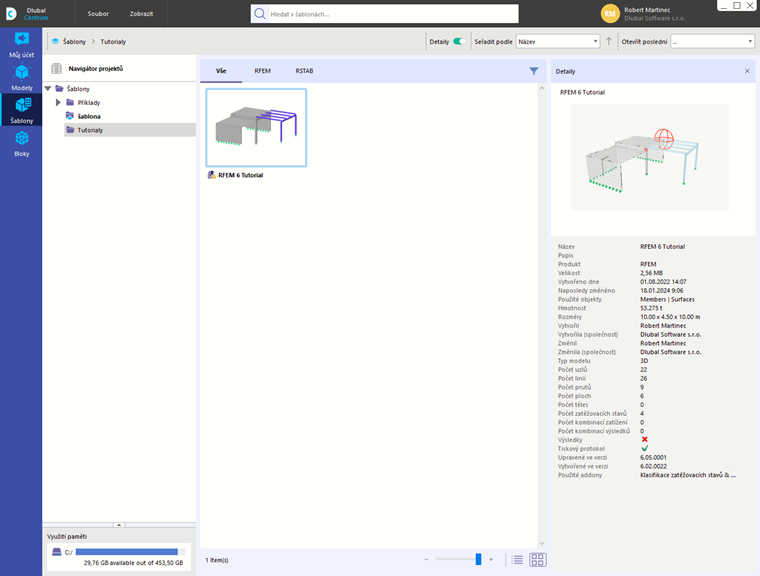760x576 pixels.
Task: Click the Robert Martinec user name
Action: [647, 10]
